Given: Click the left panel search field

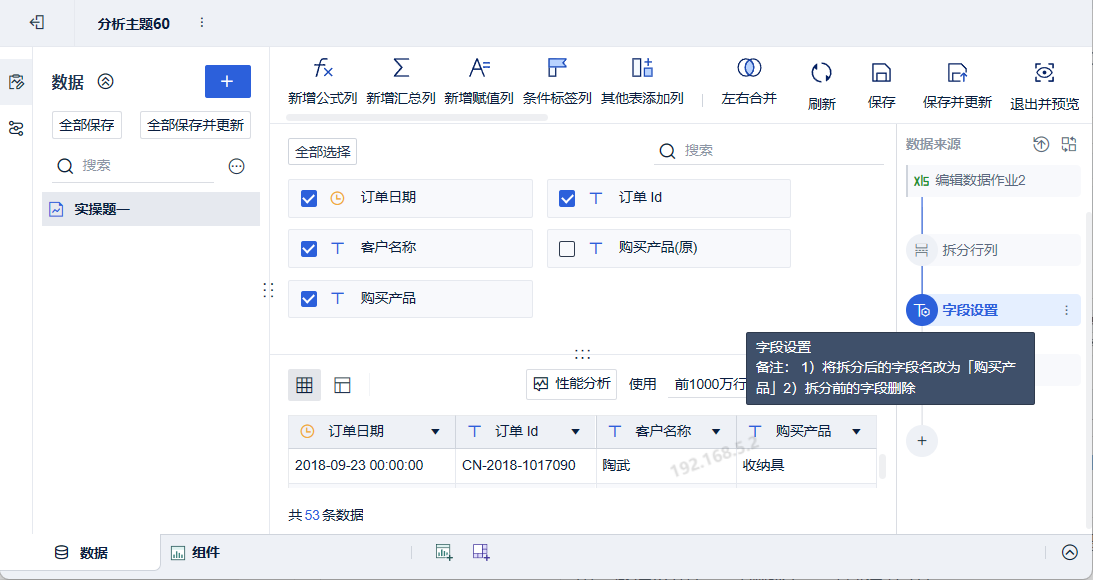Looking at the screenshot, I should tap(133, 166).
